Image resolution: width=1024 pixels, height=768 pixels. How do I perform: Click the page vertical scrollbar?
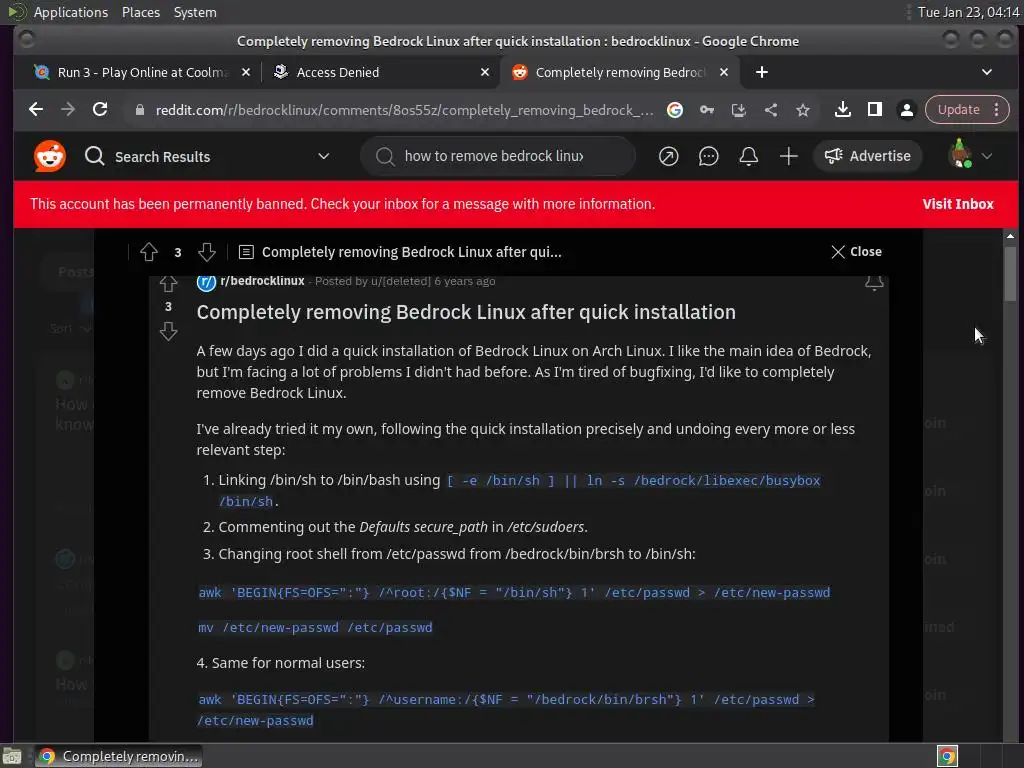[1010, 272]
